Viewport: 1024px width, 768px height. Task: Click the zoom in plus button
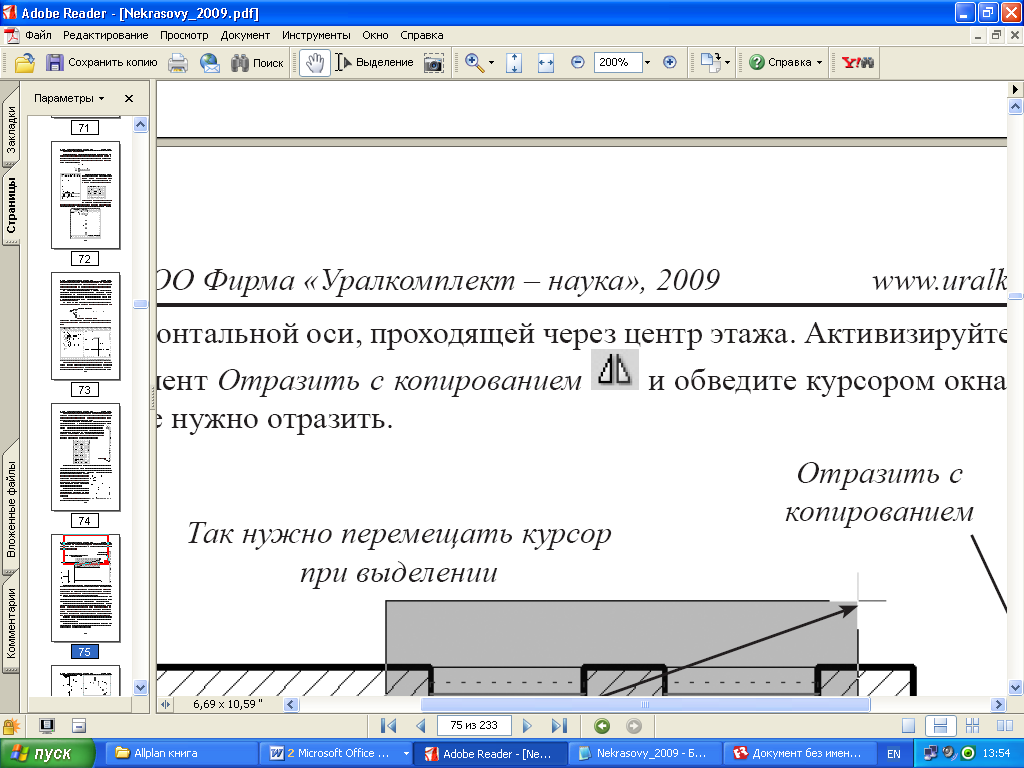(x=669, y=63)
